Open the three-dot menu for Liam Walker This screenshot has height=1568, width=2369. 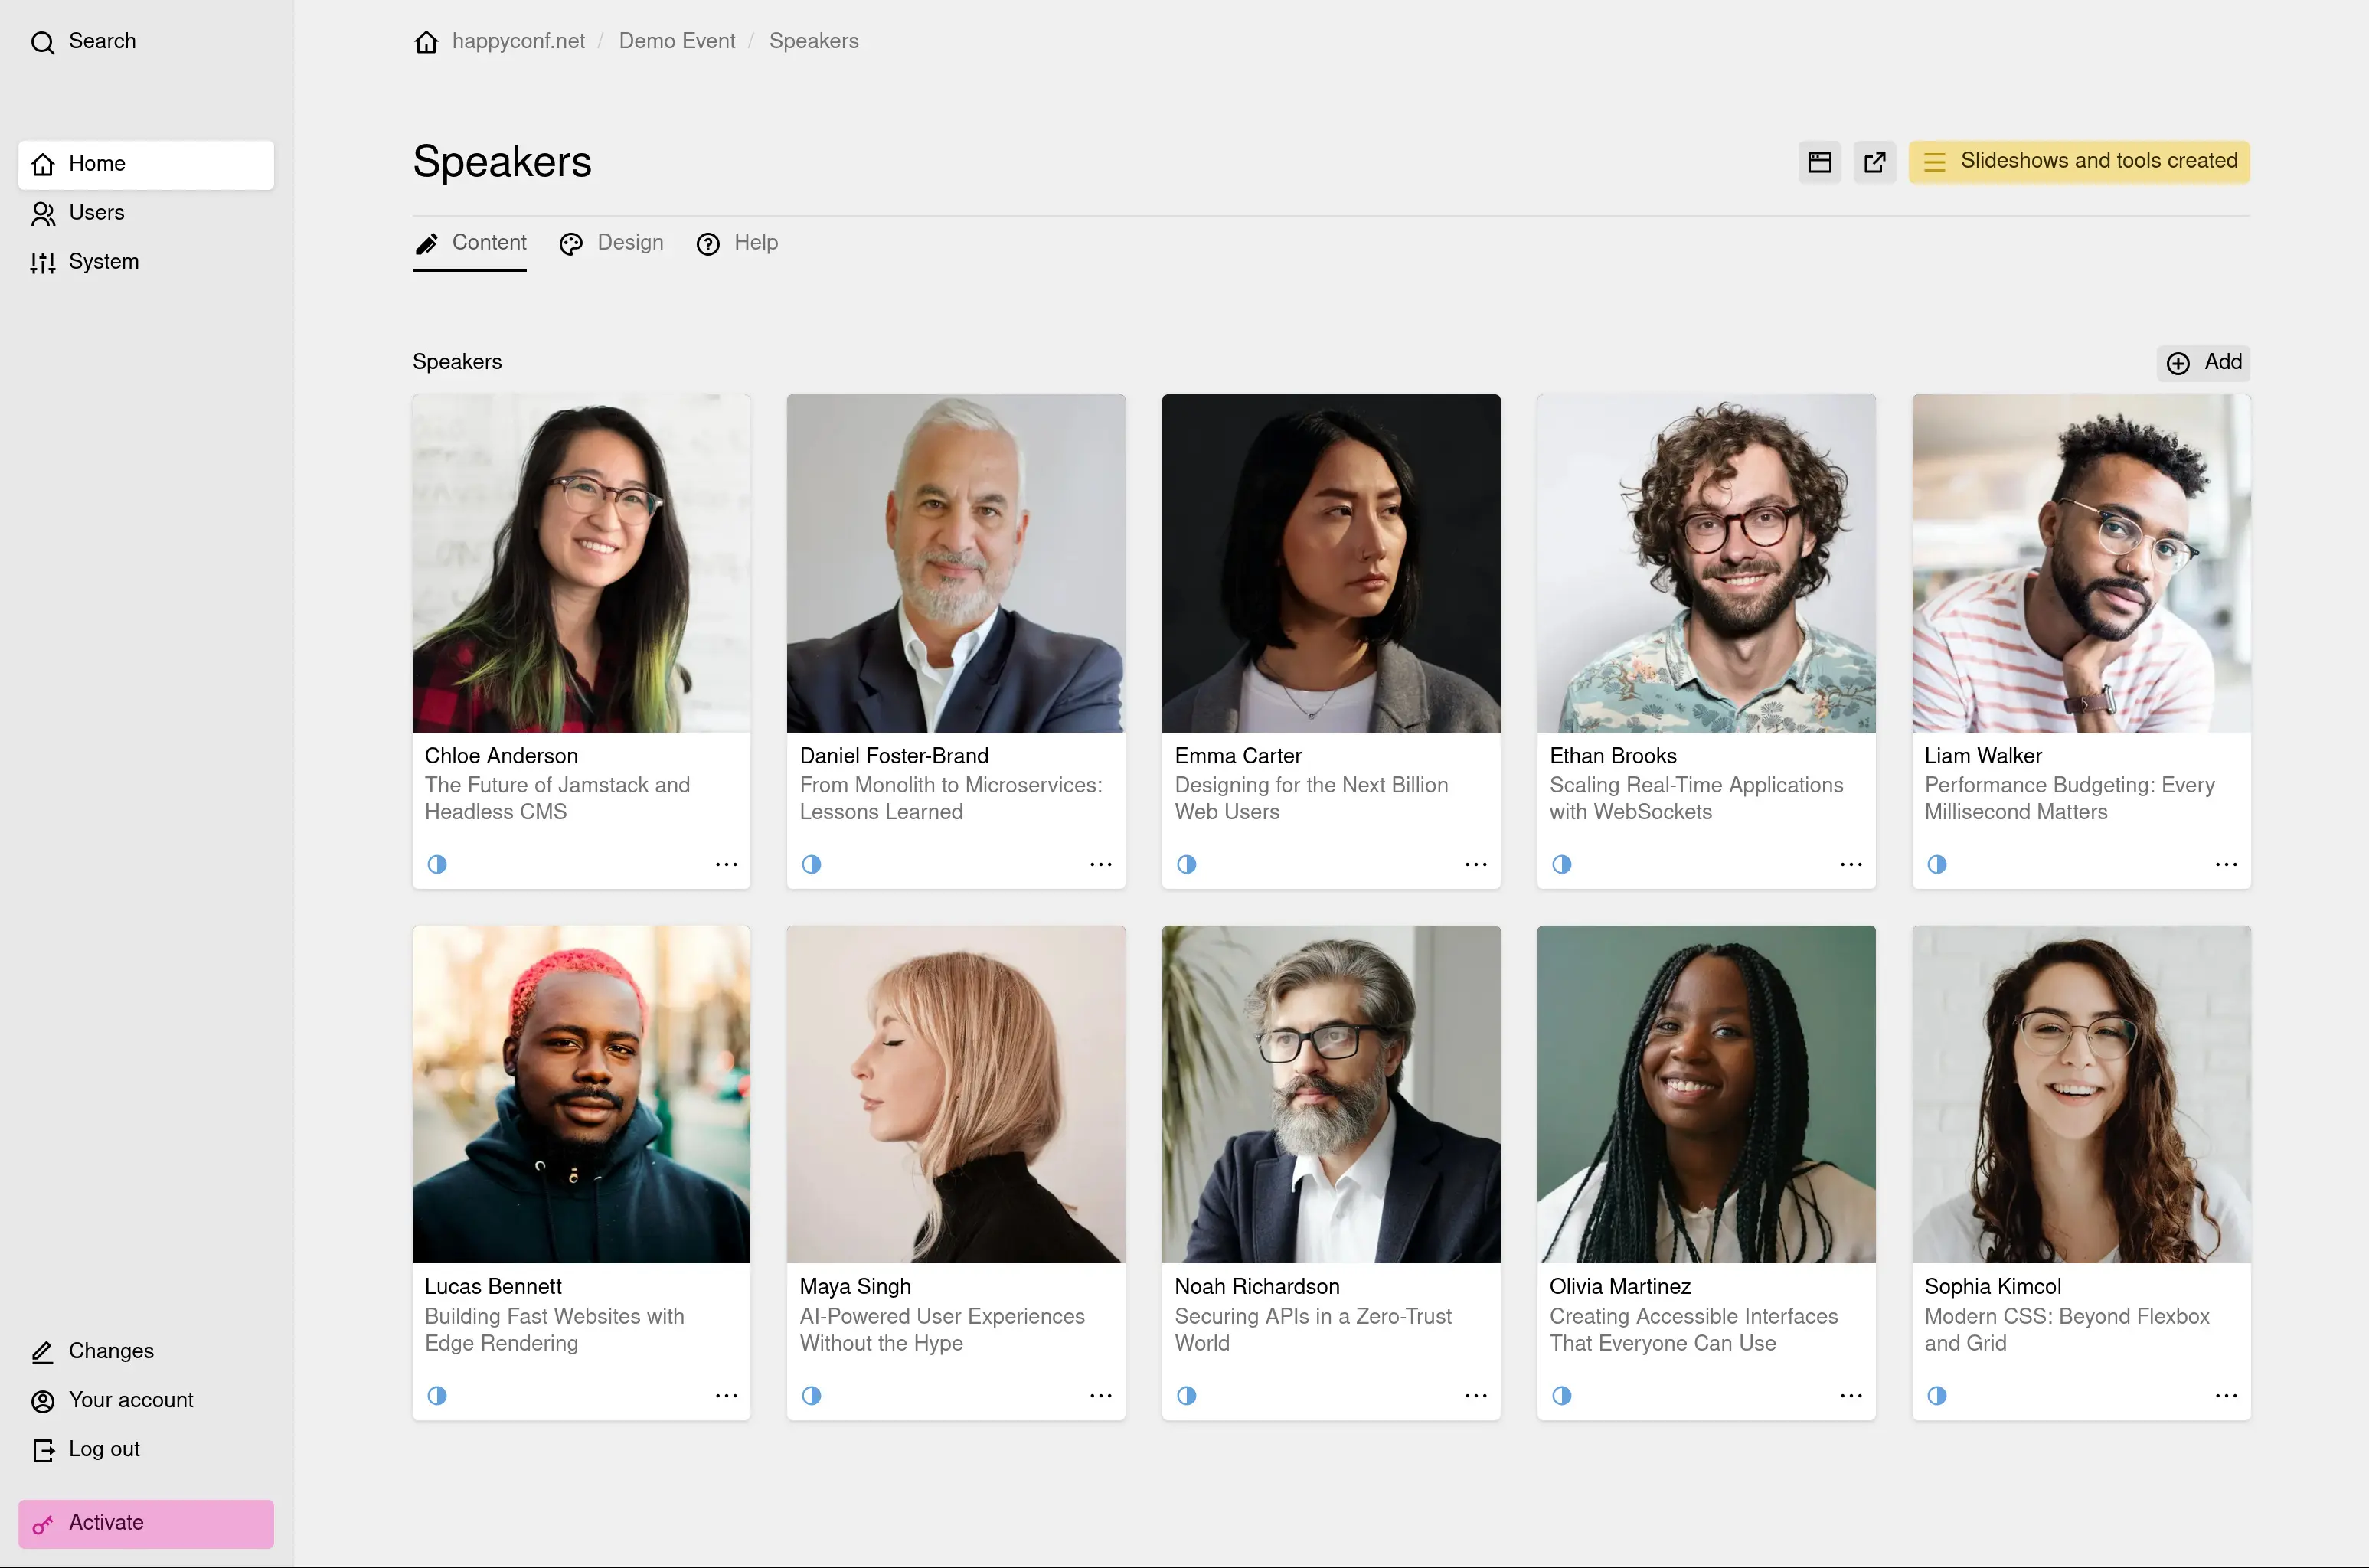point(2225,864)
